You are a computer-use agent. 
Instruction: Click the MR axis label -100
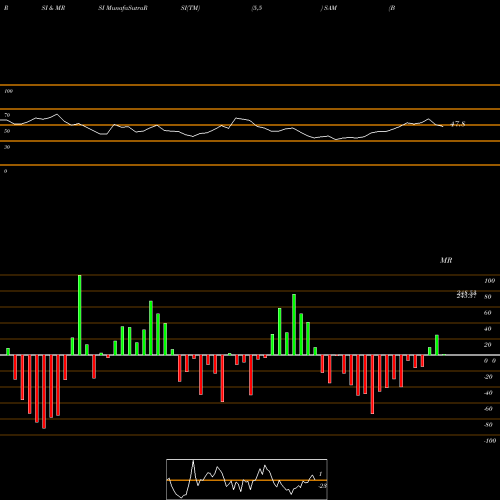pos(490,441)
